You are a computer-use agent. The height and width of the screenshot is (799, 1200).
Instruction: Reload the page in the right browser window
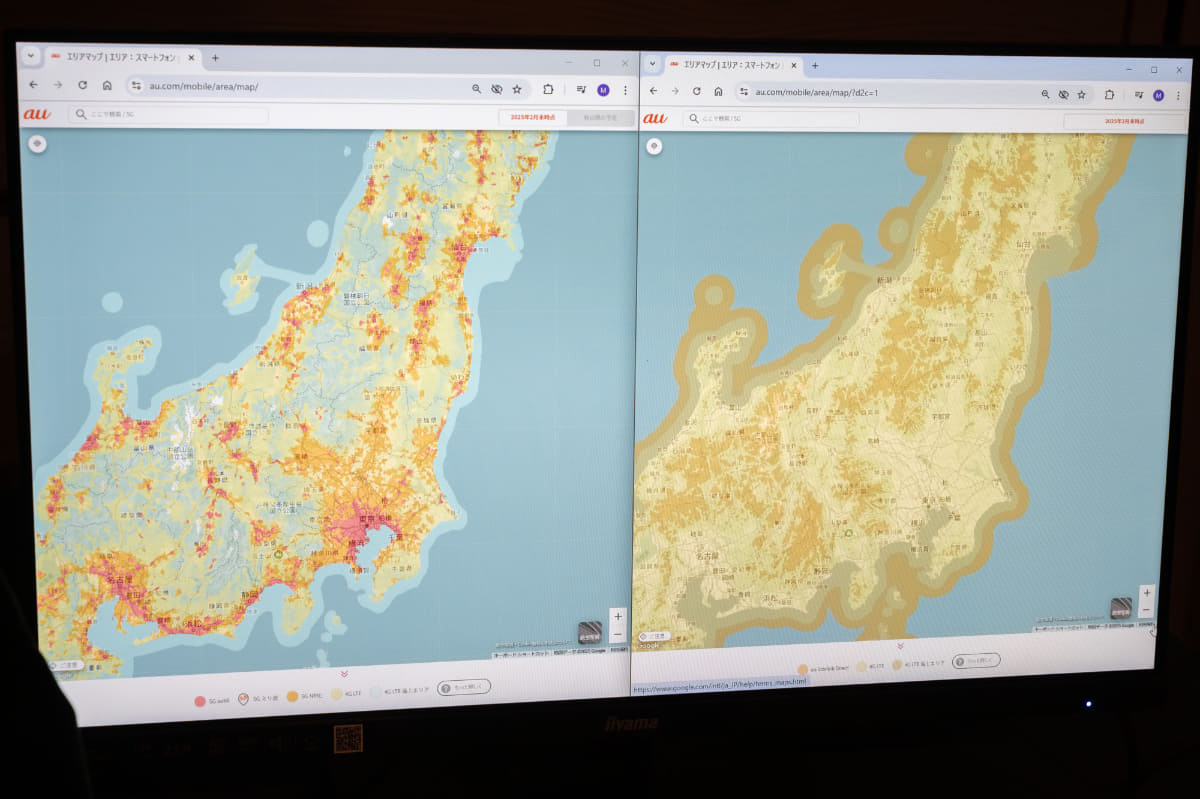(x=697, y=91)
